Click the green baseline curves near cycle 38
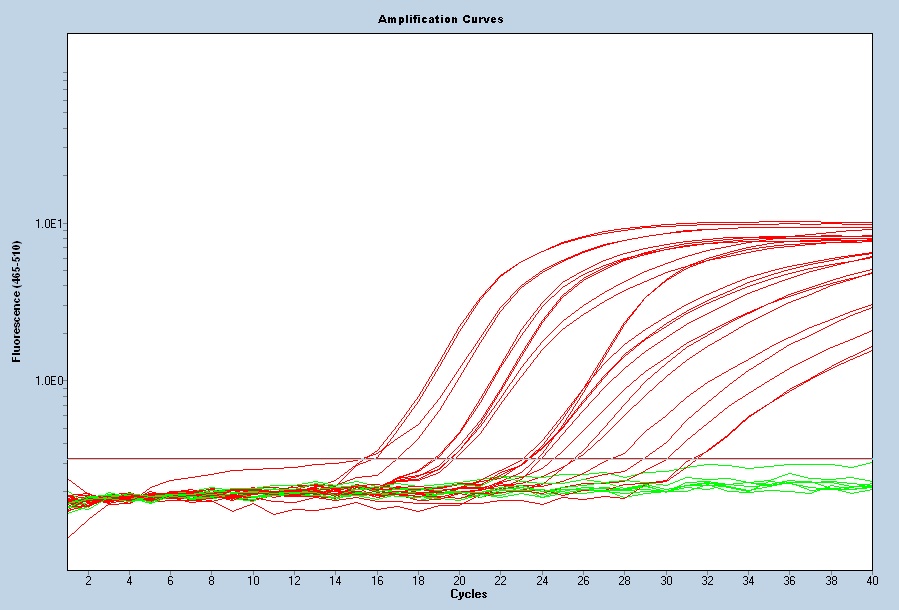The height and width of the screenshot is (610, 899). point(831,484)
